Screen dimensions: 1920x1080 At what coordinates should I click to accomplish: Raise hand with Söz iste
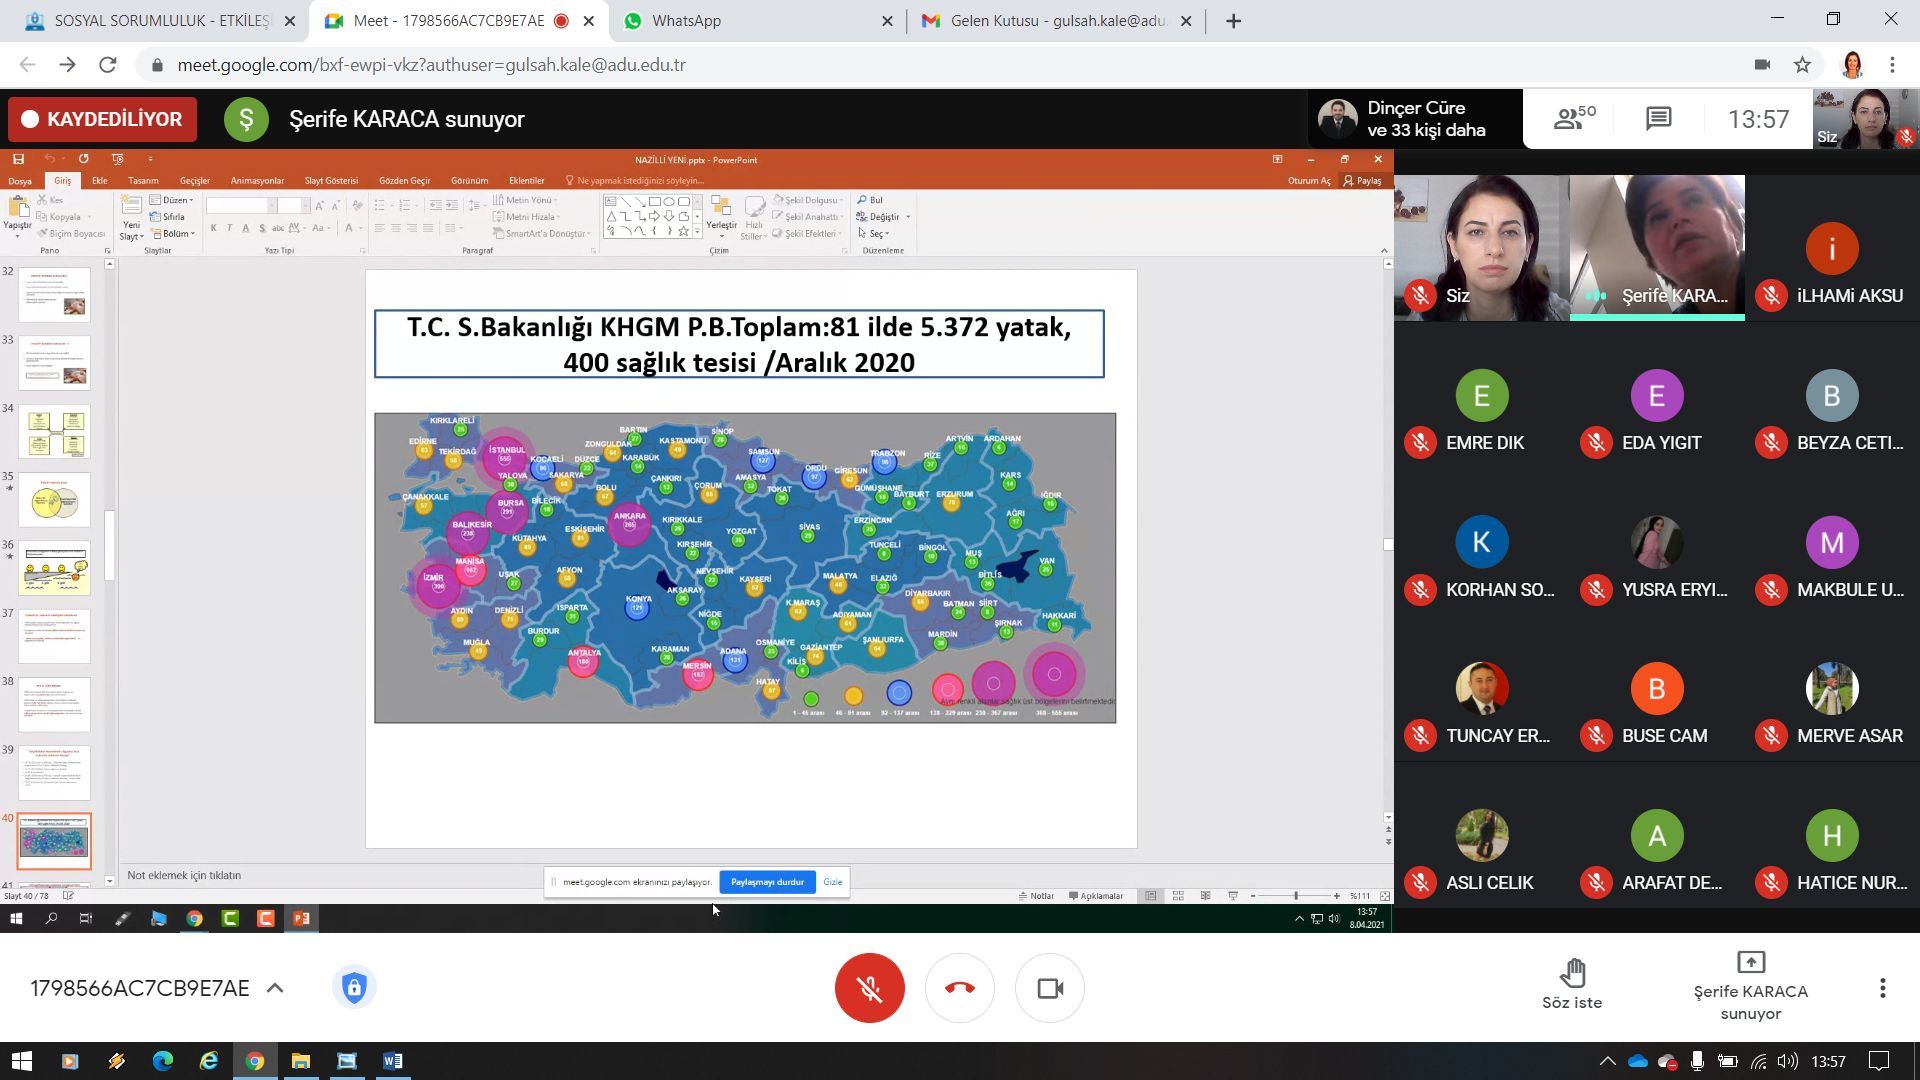pyautogui.click(x=1572, y=984)
